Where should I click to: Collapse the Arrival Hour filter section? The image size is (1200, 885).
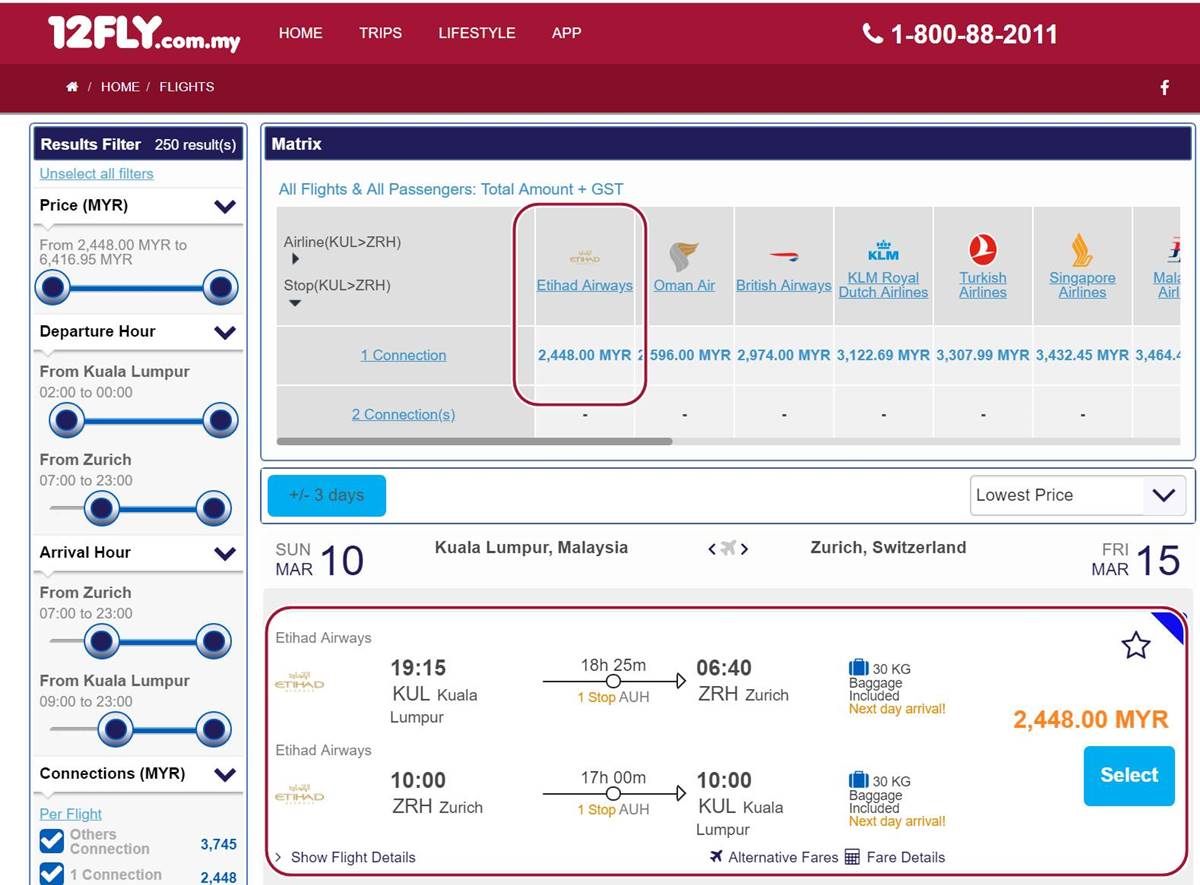[225, 553]
